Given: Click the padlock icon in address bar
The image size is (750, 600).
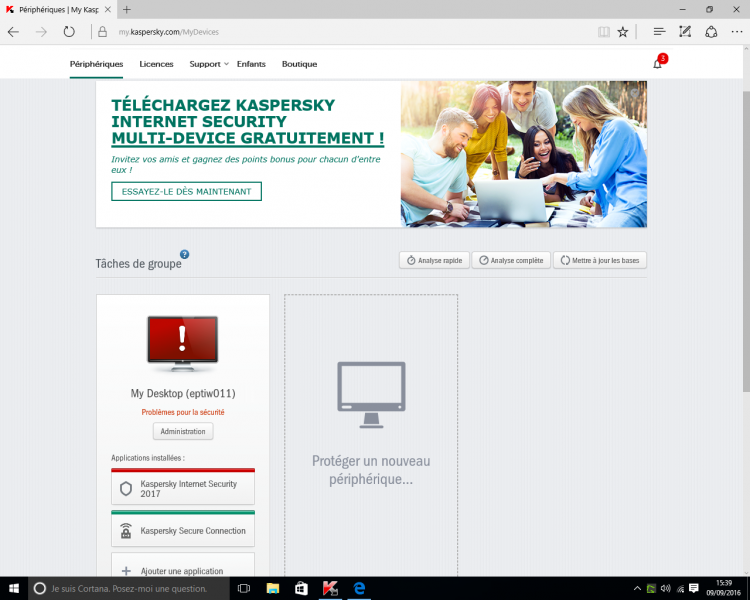Looking at the screenshot, I should (x=102, y=32).
